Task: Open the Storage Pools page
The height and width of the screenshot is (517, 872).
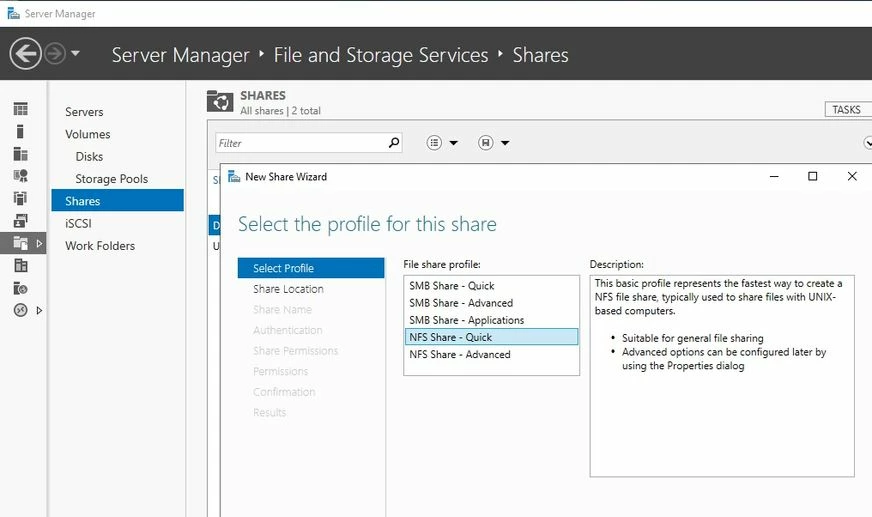Action: (111, 178)
